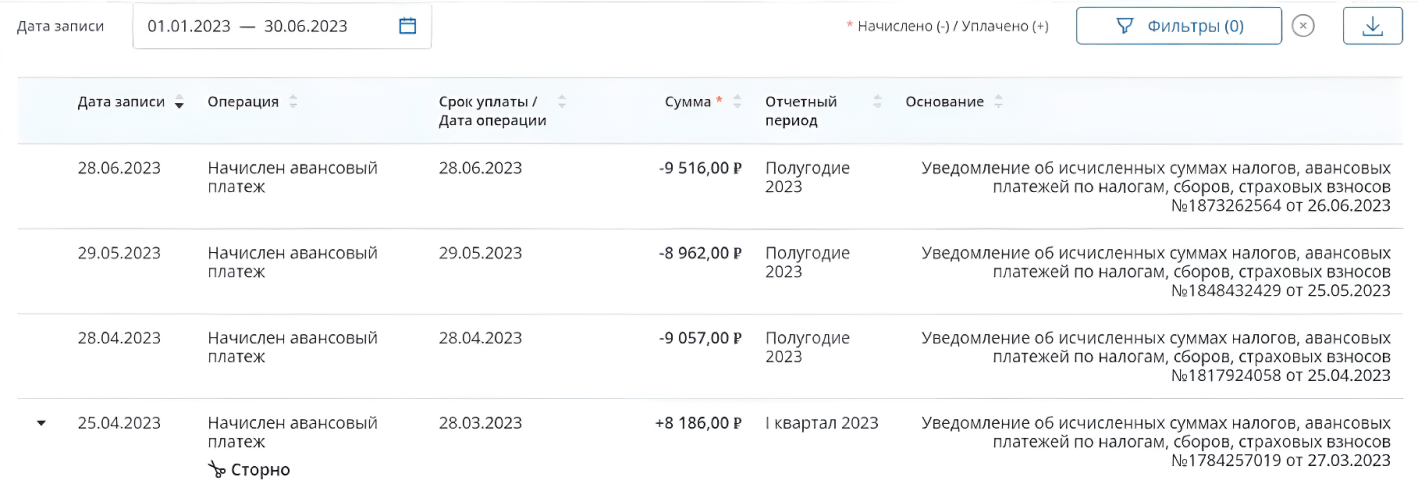Sort by Дата записи column arrow
Viewport: 1418px width, 491px height.
tap(180, 102)
